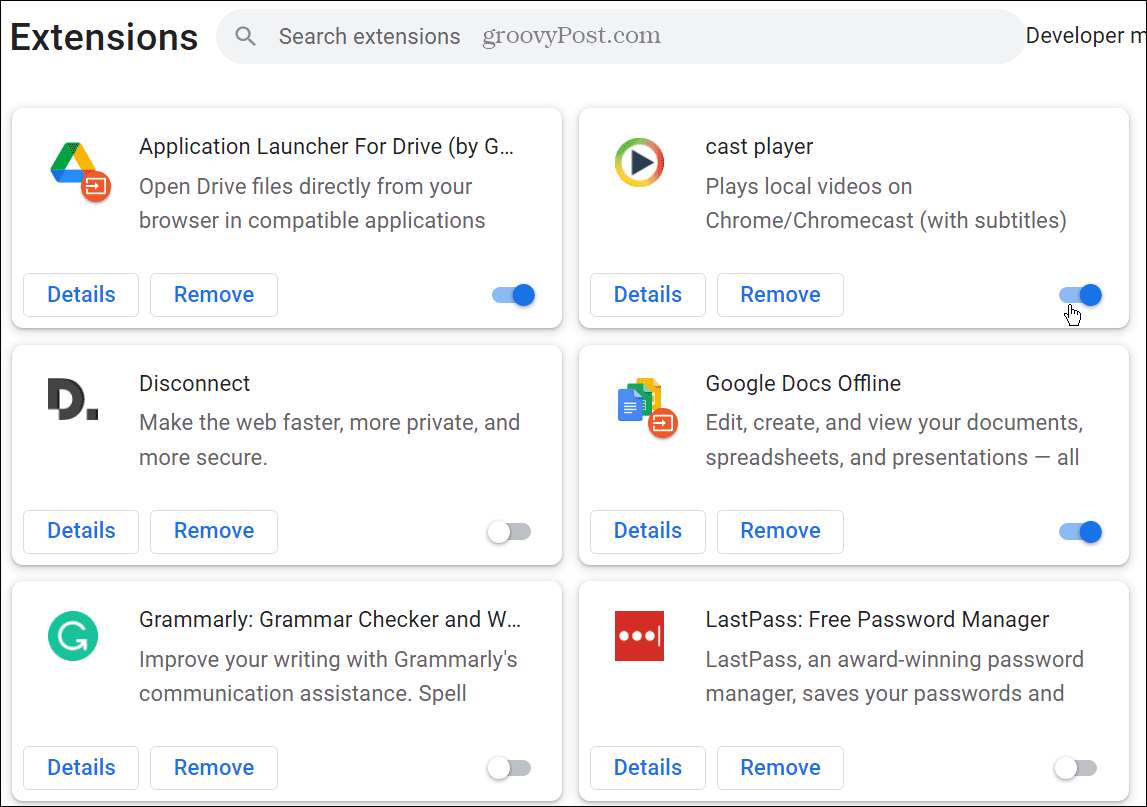This screenshot has width=1147, height=807.
Task: Click the Search extensions field
Action: (x=620, y=36)
